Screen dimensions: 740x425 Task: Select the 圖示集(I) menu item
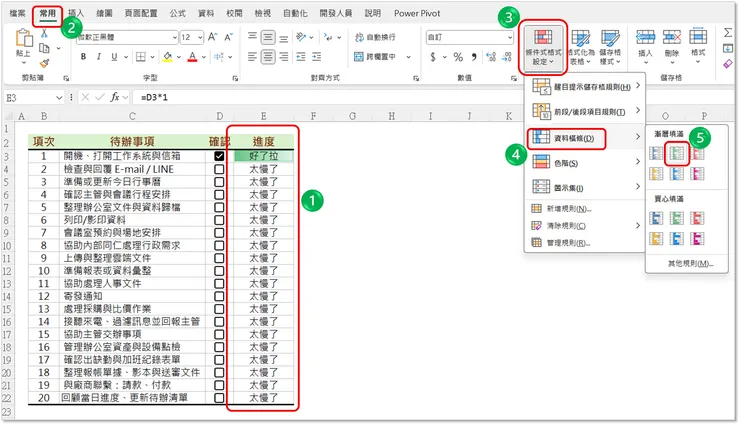pyautogui.click(x=584, y=187)
